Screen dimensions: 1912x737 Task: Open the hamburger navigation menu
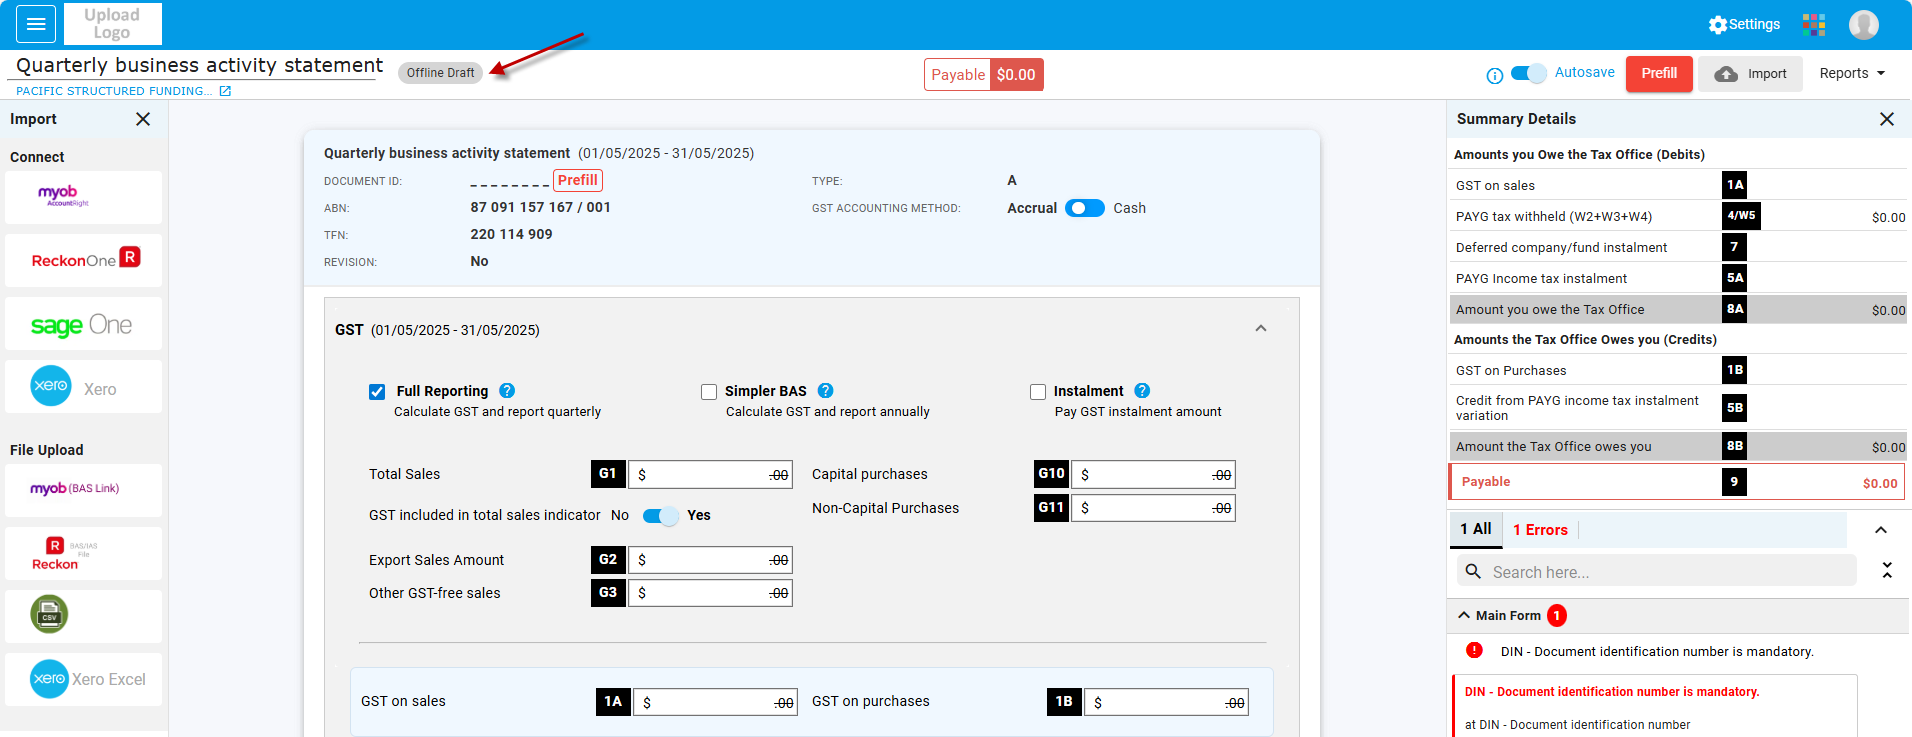coord(36,24)
